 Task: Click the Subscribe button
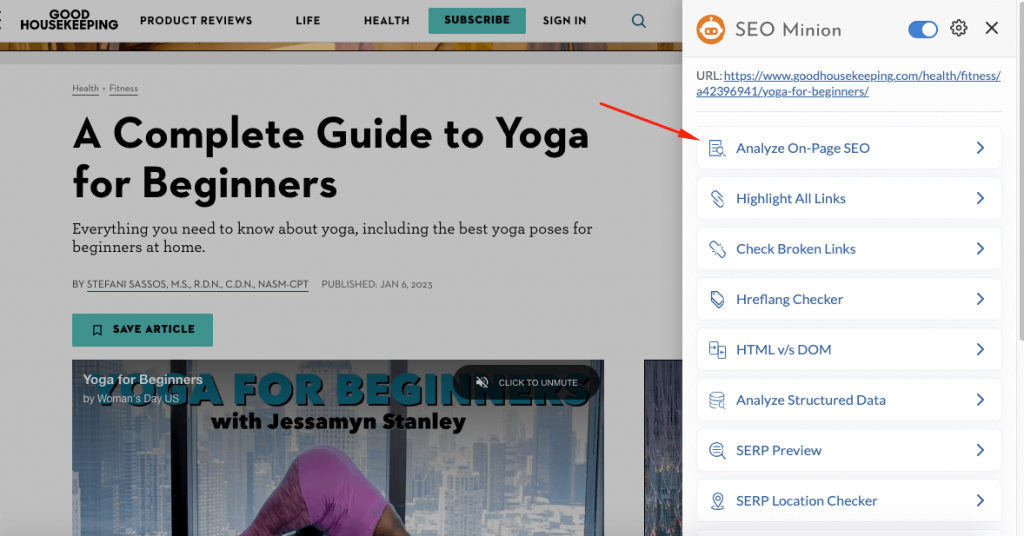477,20
